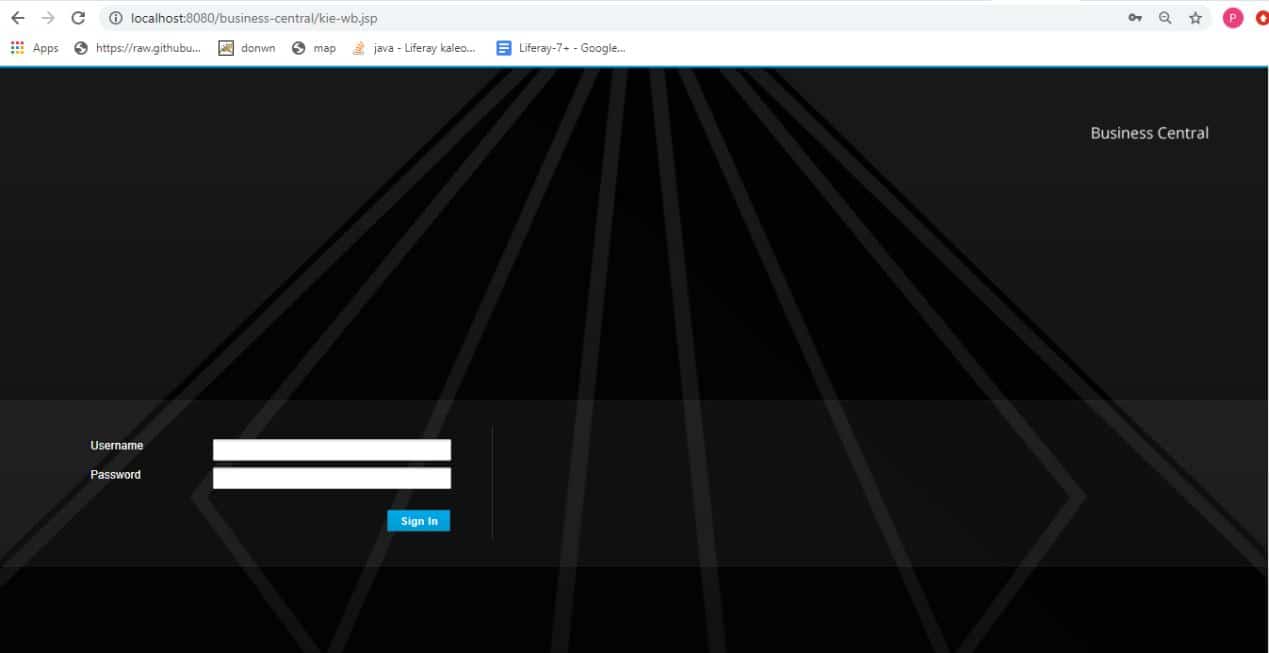Click the zoom magnifier icon in address bar
The width and height of the screenshot is (1269, 653).
1165,18
